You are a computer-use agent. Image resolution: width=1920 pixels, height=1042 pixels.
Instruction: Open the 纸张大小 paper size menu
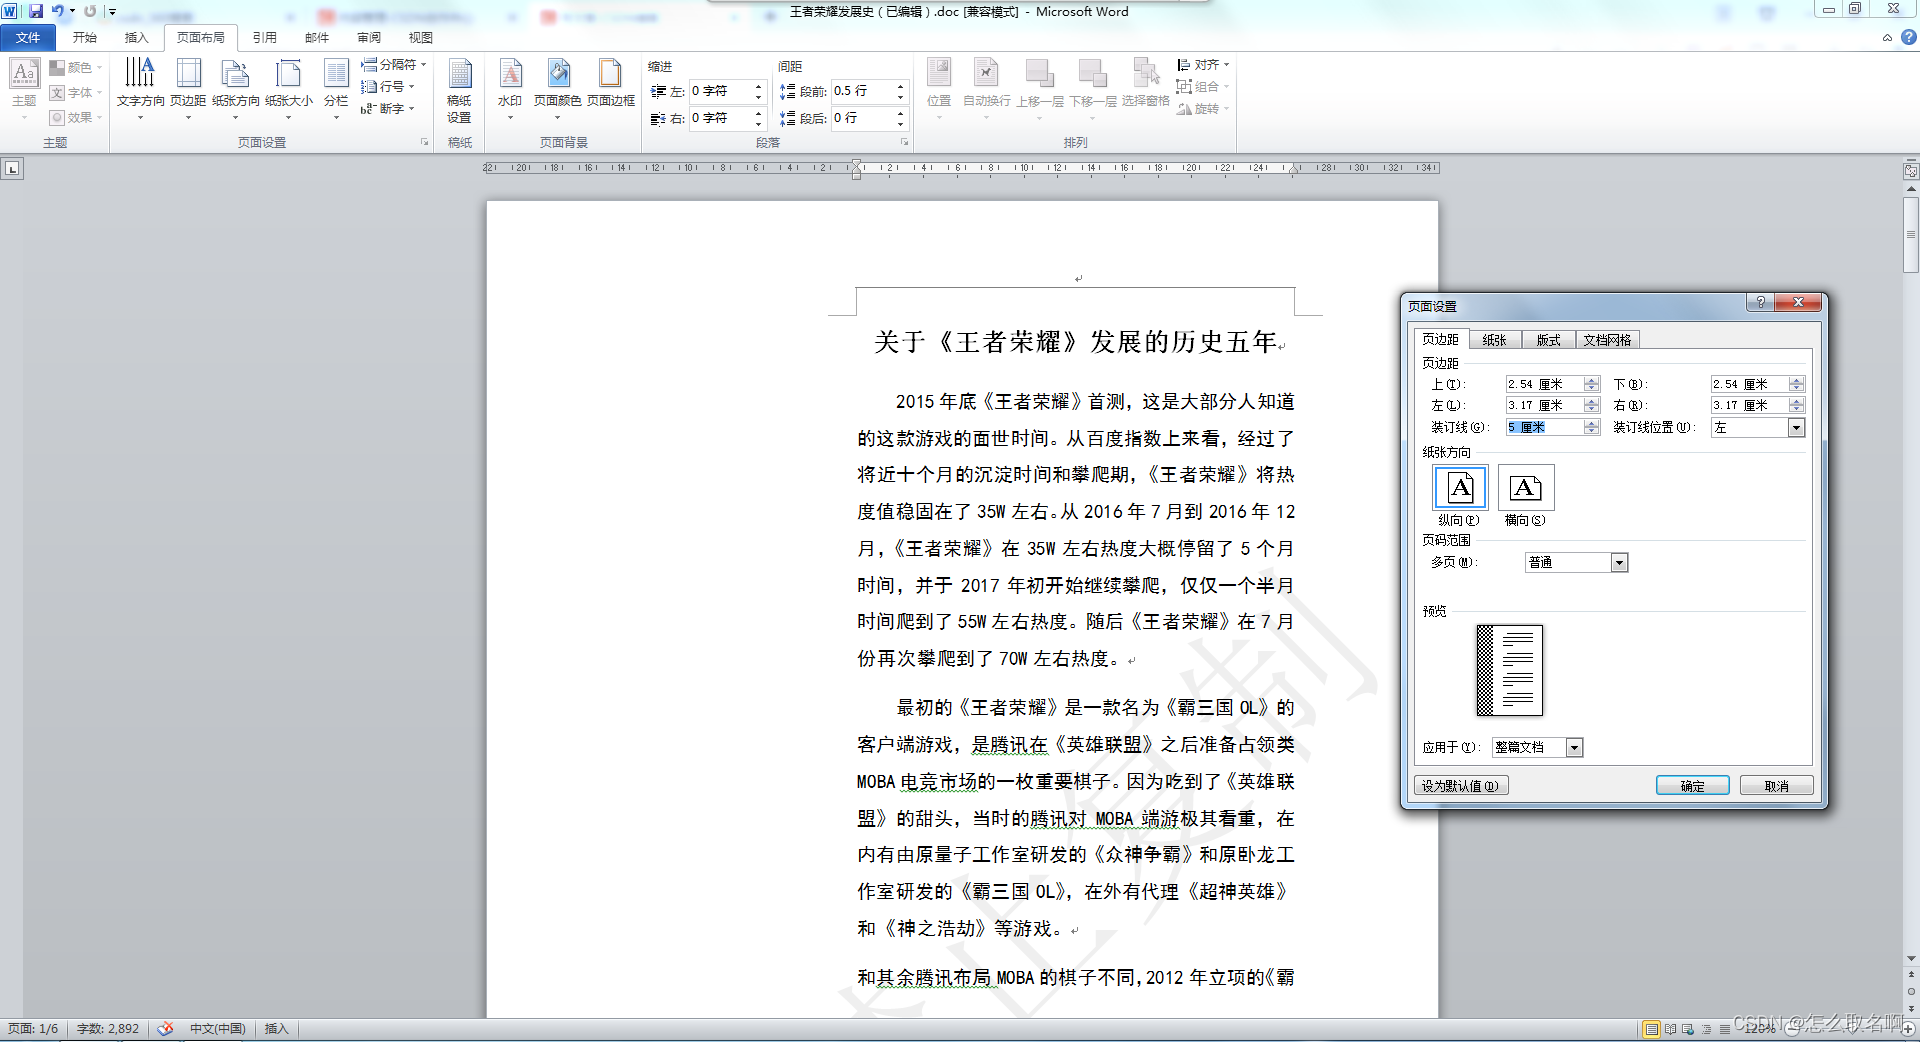click(289, 89)
